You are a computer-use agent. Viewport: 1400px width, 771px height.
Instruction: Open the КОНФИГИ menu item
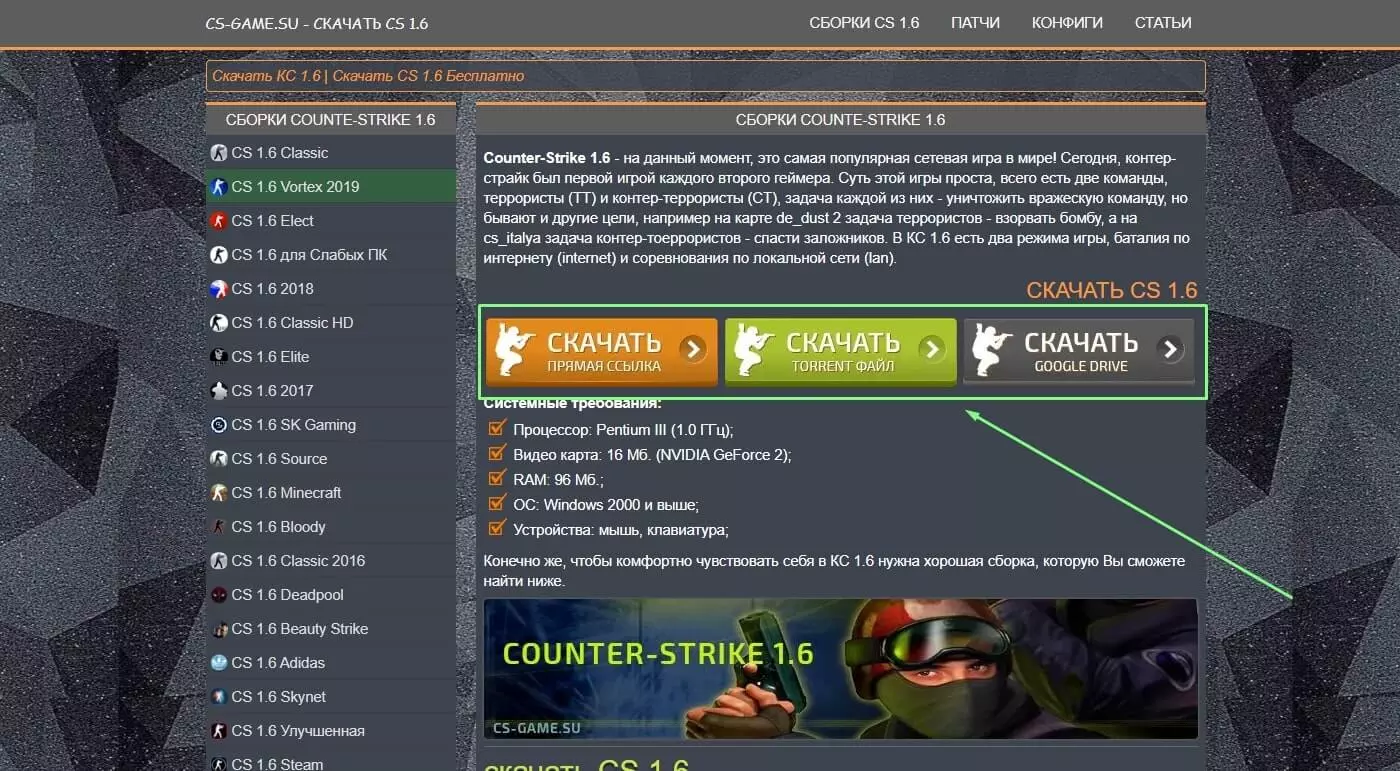[1067, 22]
